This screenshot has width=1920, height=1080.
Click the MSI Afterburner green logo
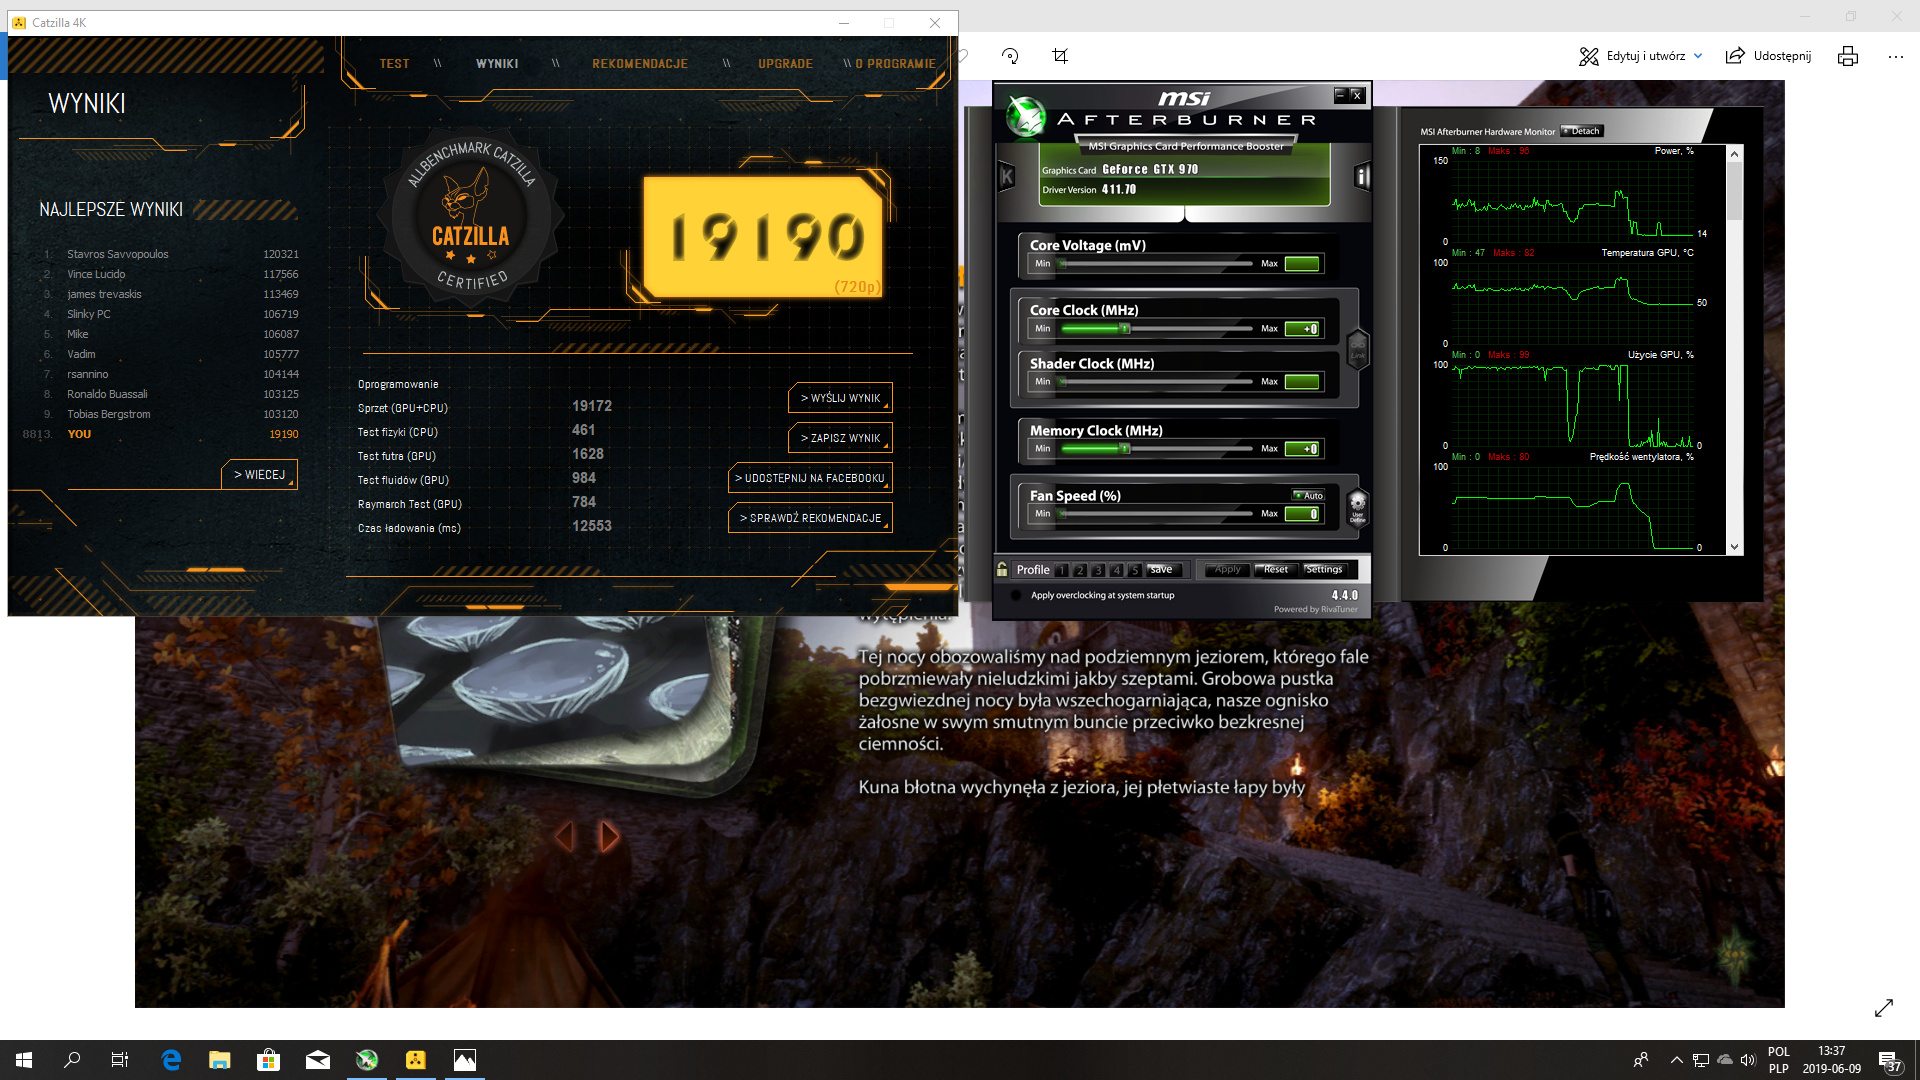tap(1025, 117)
